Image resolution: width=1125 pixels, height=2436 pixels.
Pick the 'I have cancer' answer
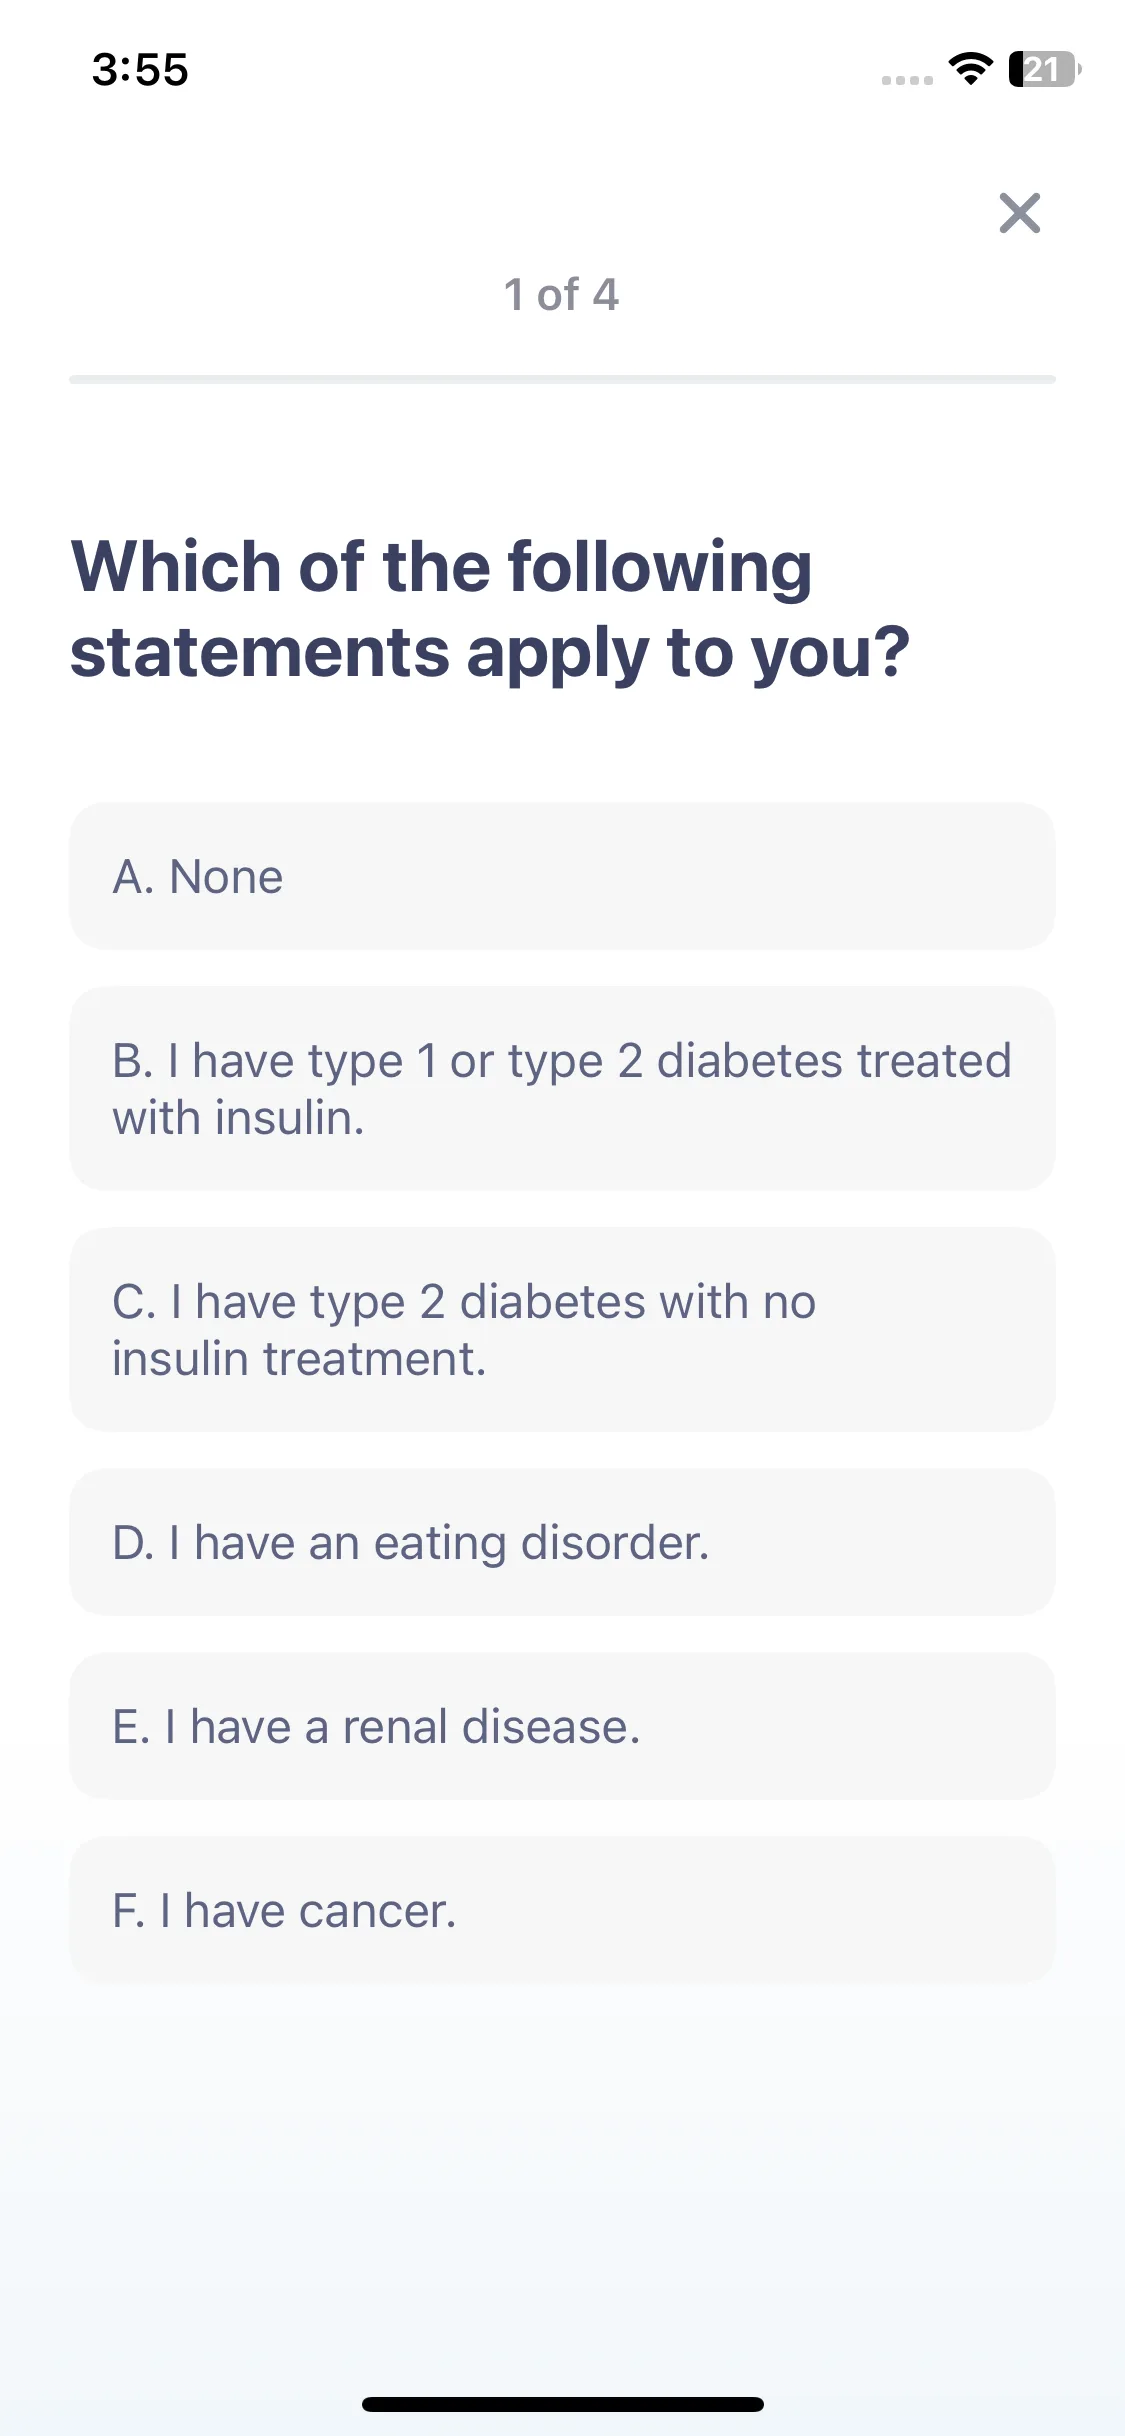(x=562, y=1910)
